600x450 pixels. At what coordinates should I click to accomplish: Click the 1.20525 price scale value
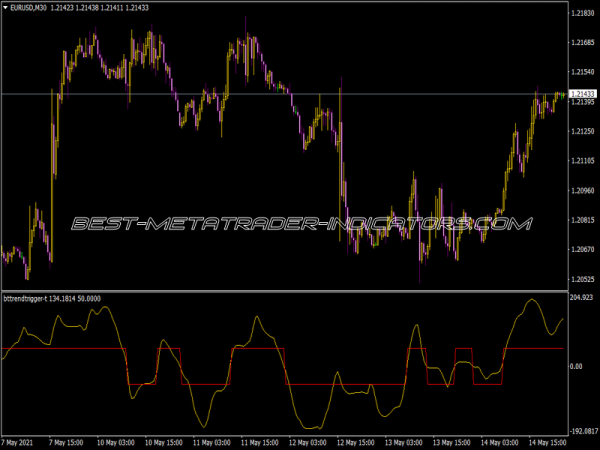[582, 278]
